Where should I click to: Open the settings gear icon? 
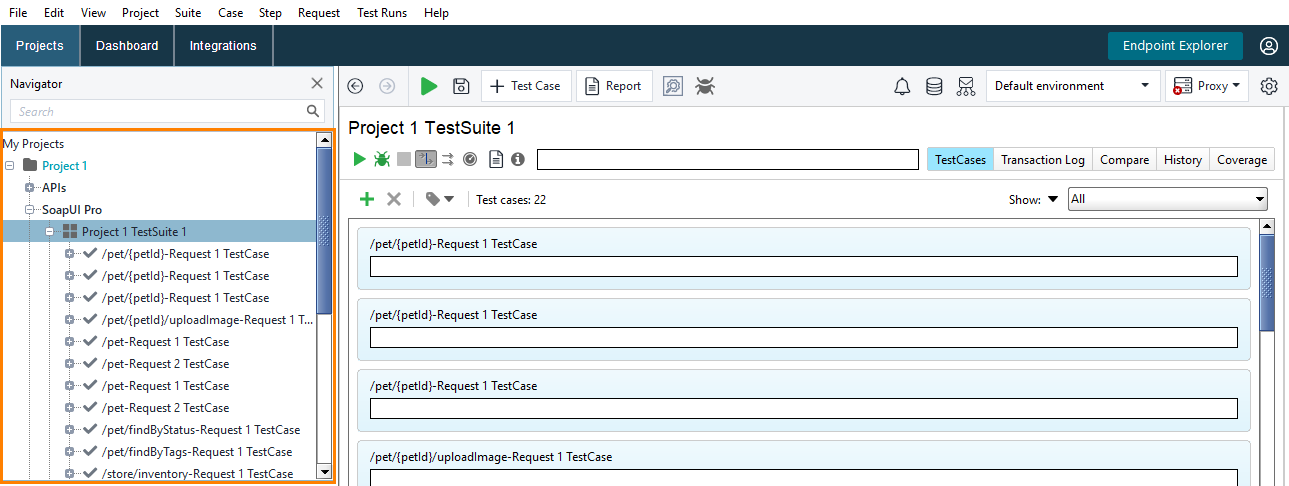tap(1269, 86)
